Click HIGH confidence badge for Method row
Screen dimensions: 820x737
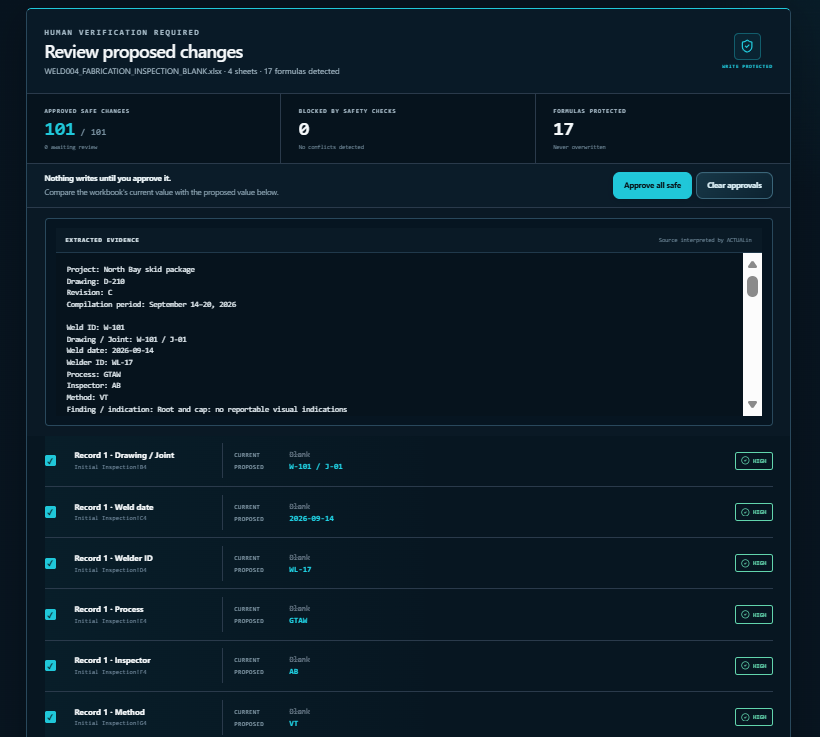[754, 717]
